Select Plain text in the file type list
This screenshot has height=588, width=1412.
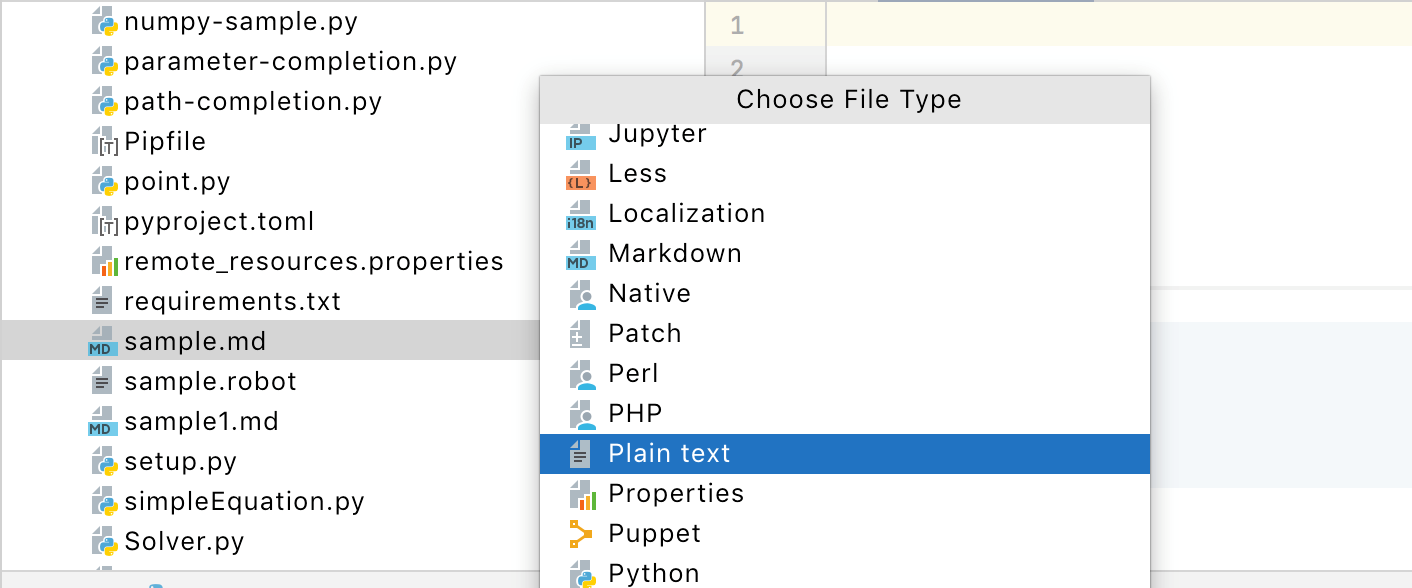coord(669,453)
